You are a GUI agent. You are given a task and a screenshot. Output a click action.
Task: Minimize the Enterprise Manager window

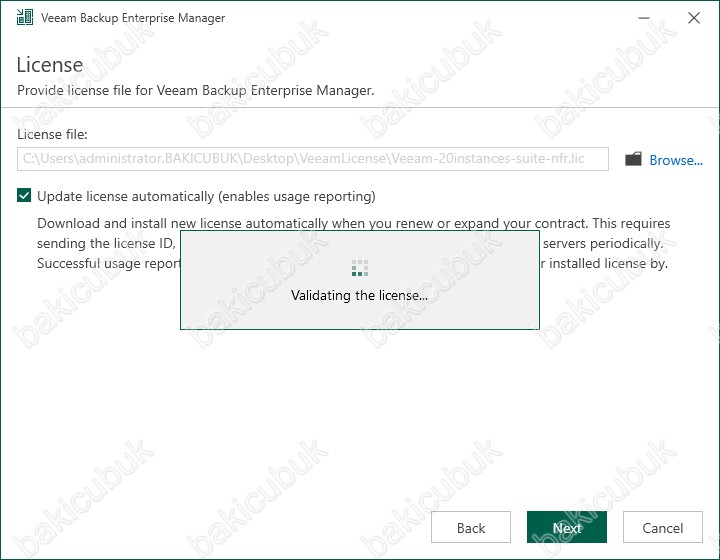coord(644,18)
